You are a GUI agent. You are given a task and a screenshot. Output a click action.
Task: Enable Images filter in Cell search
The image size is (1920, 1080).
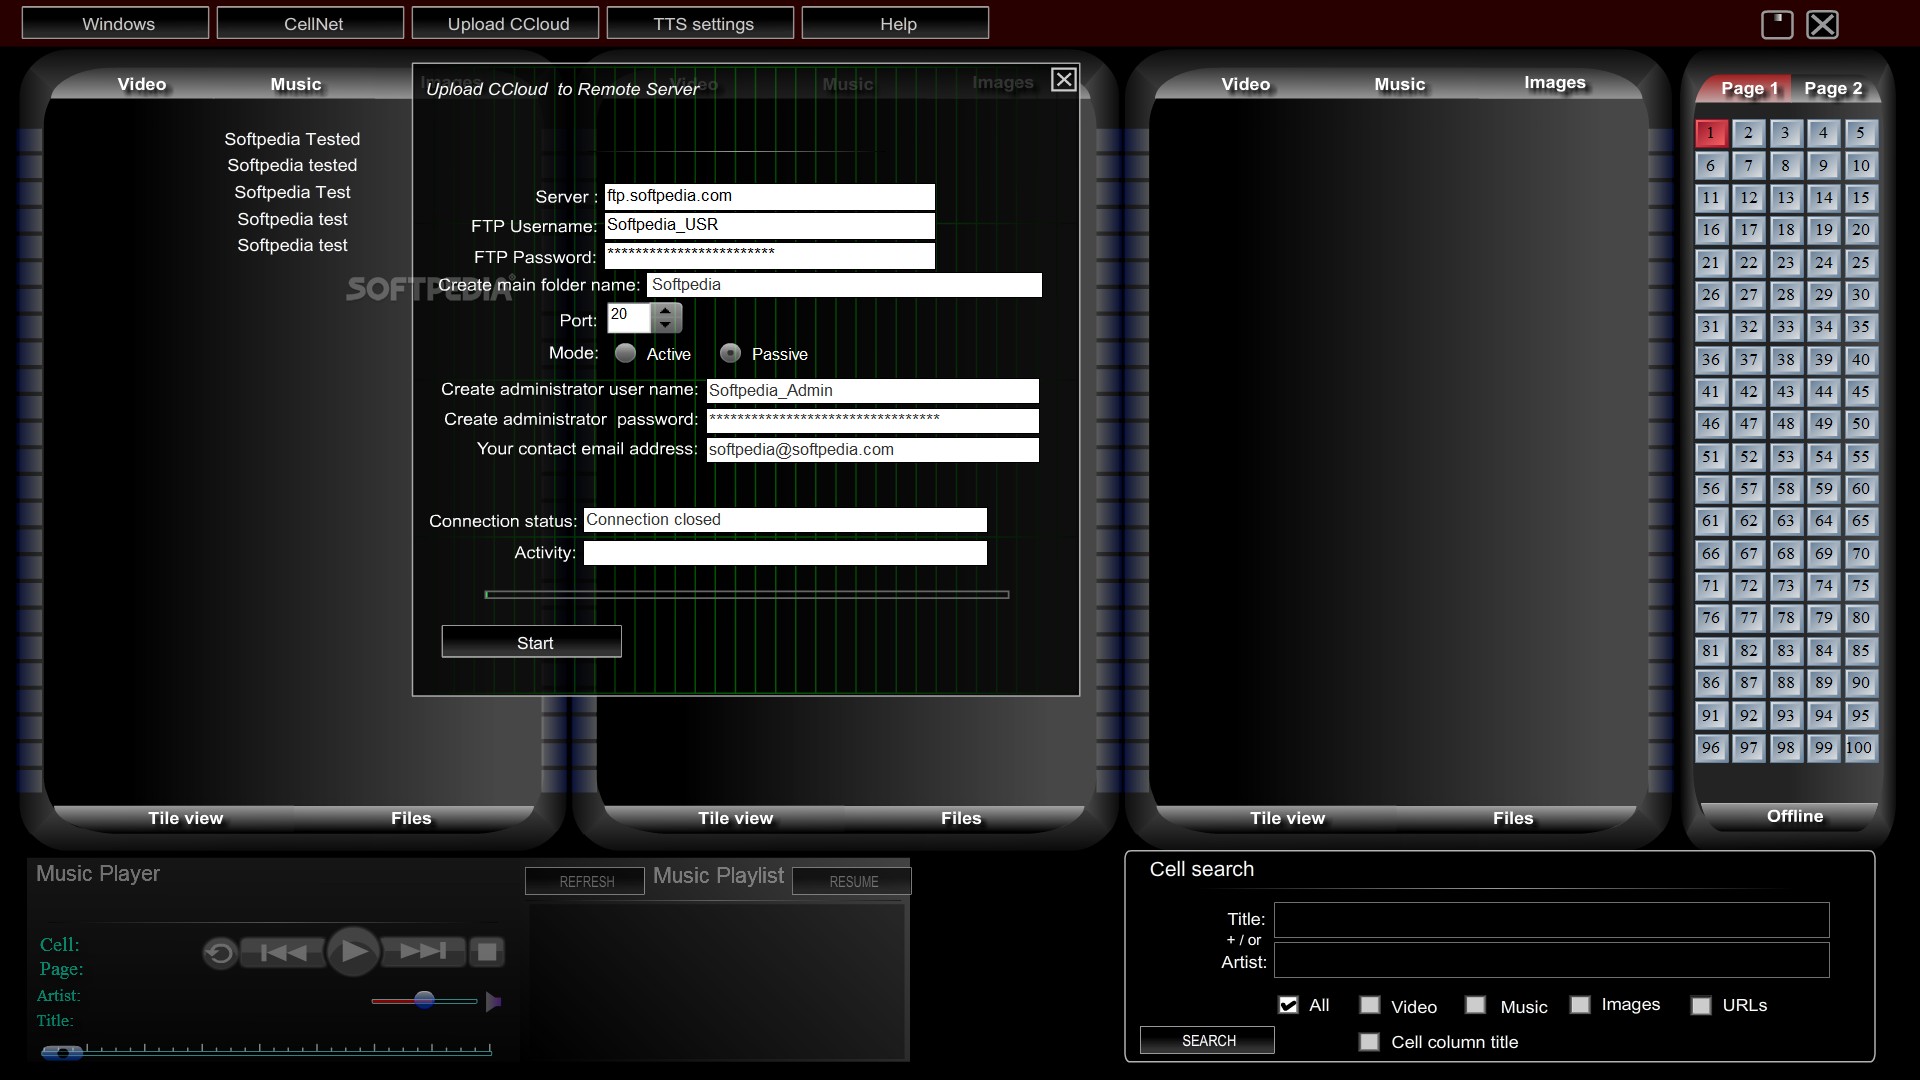(x=1580, y=1005)
